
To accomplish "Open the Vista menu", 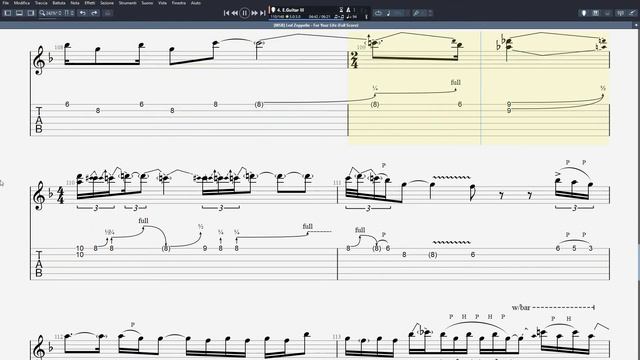I will 162,3.
